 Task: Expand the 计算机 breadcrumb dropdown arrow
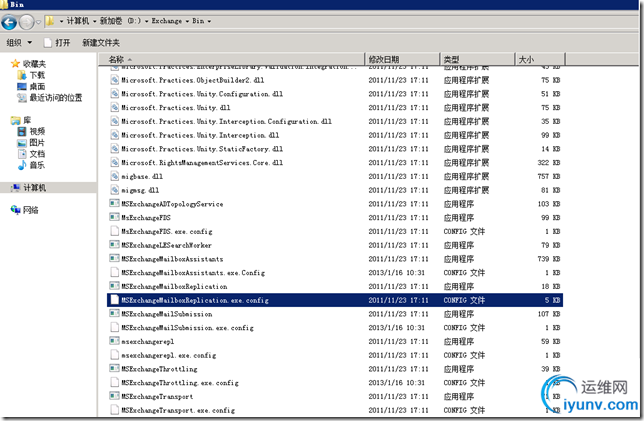click(x=94, y=21)
